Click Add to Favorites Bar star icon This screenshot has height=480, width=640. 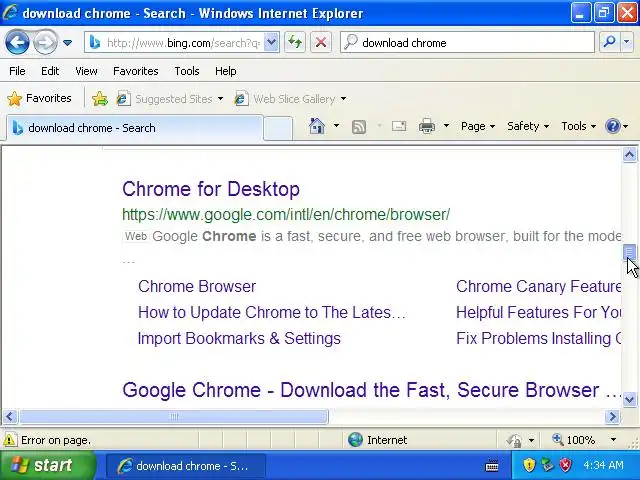100,99
